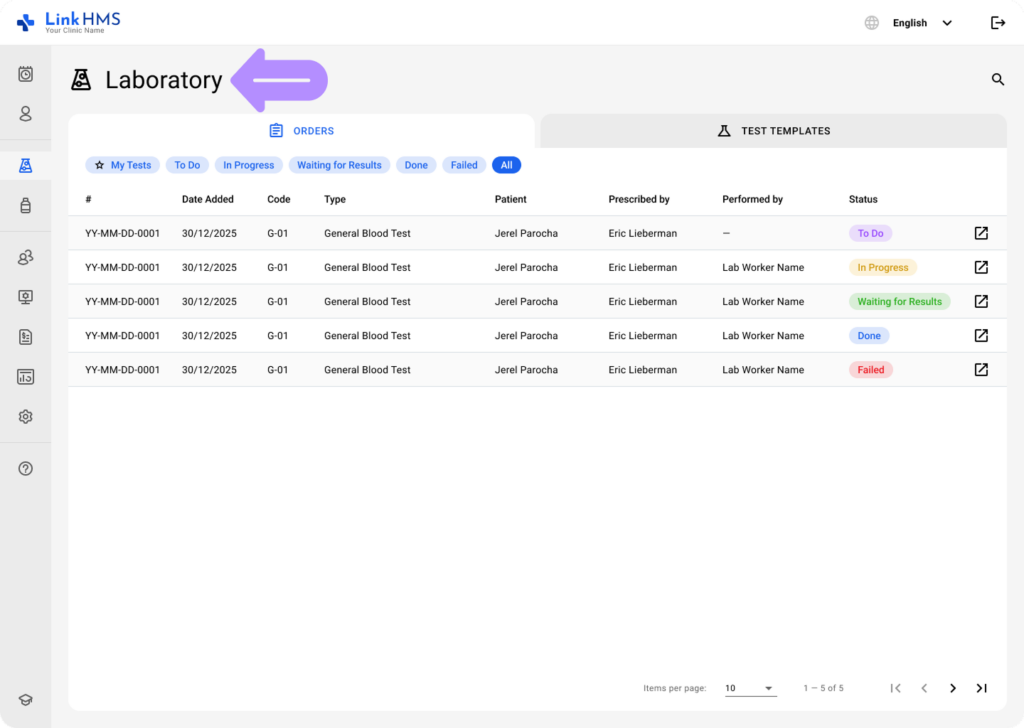Viewport: 1024px width, 728px height.
Task: Click the logout icon in the header
Action: [997, 23]
